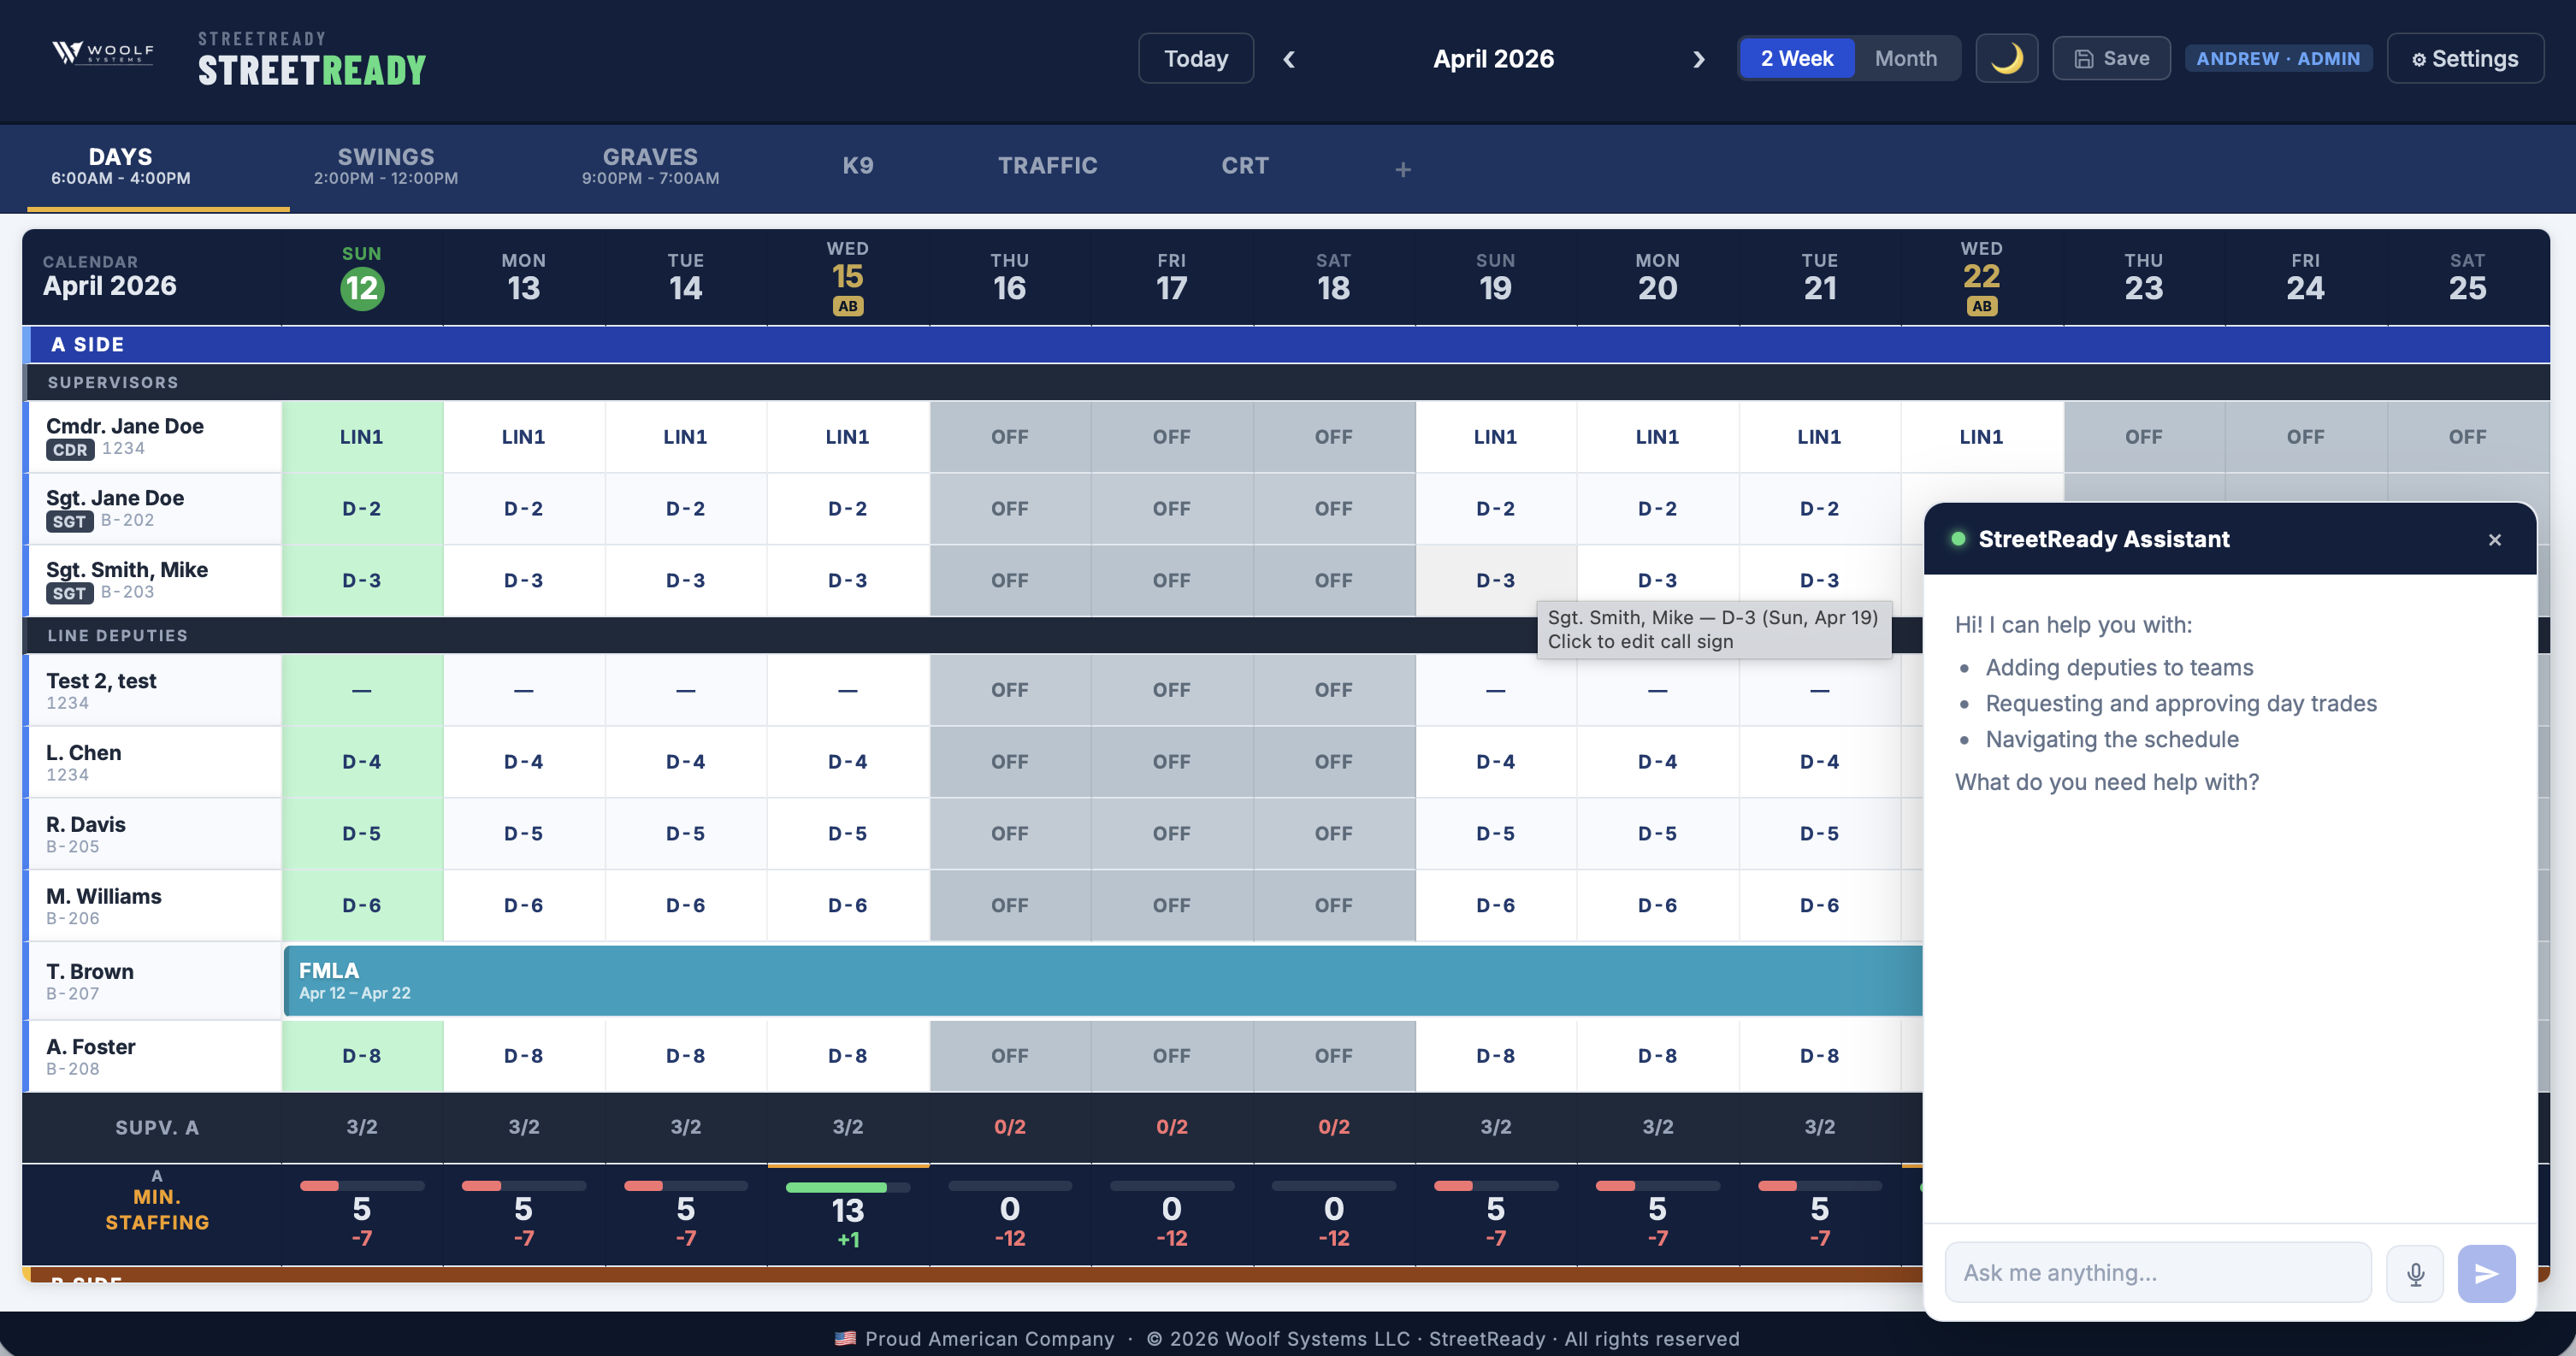Switch to the SWINGS tab
Screen dimensions: 2576x1356
tap(386, 165)
